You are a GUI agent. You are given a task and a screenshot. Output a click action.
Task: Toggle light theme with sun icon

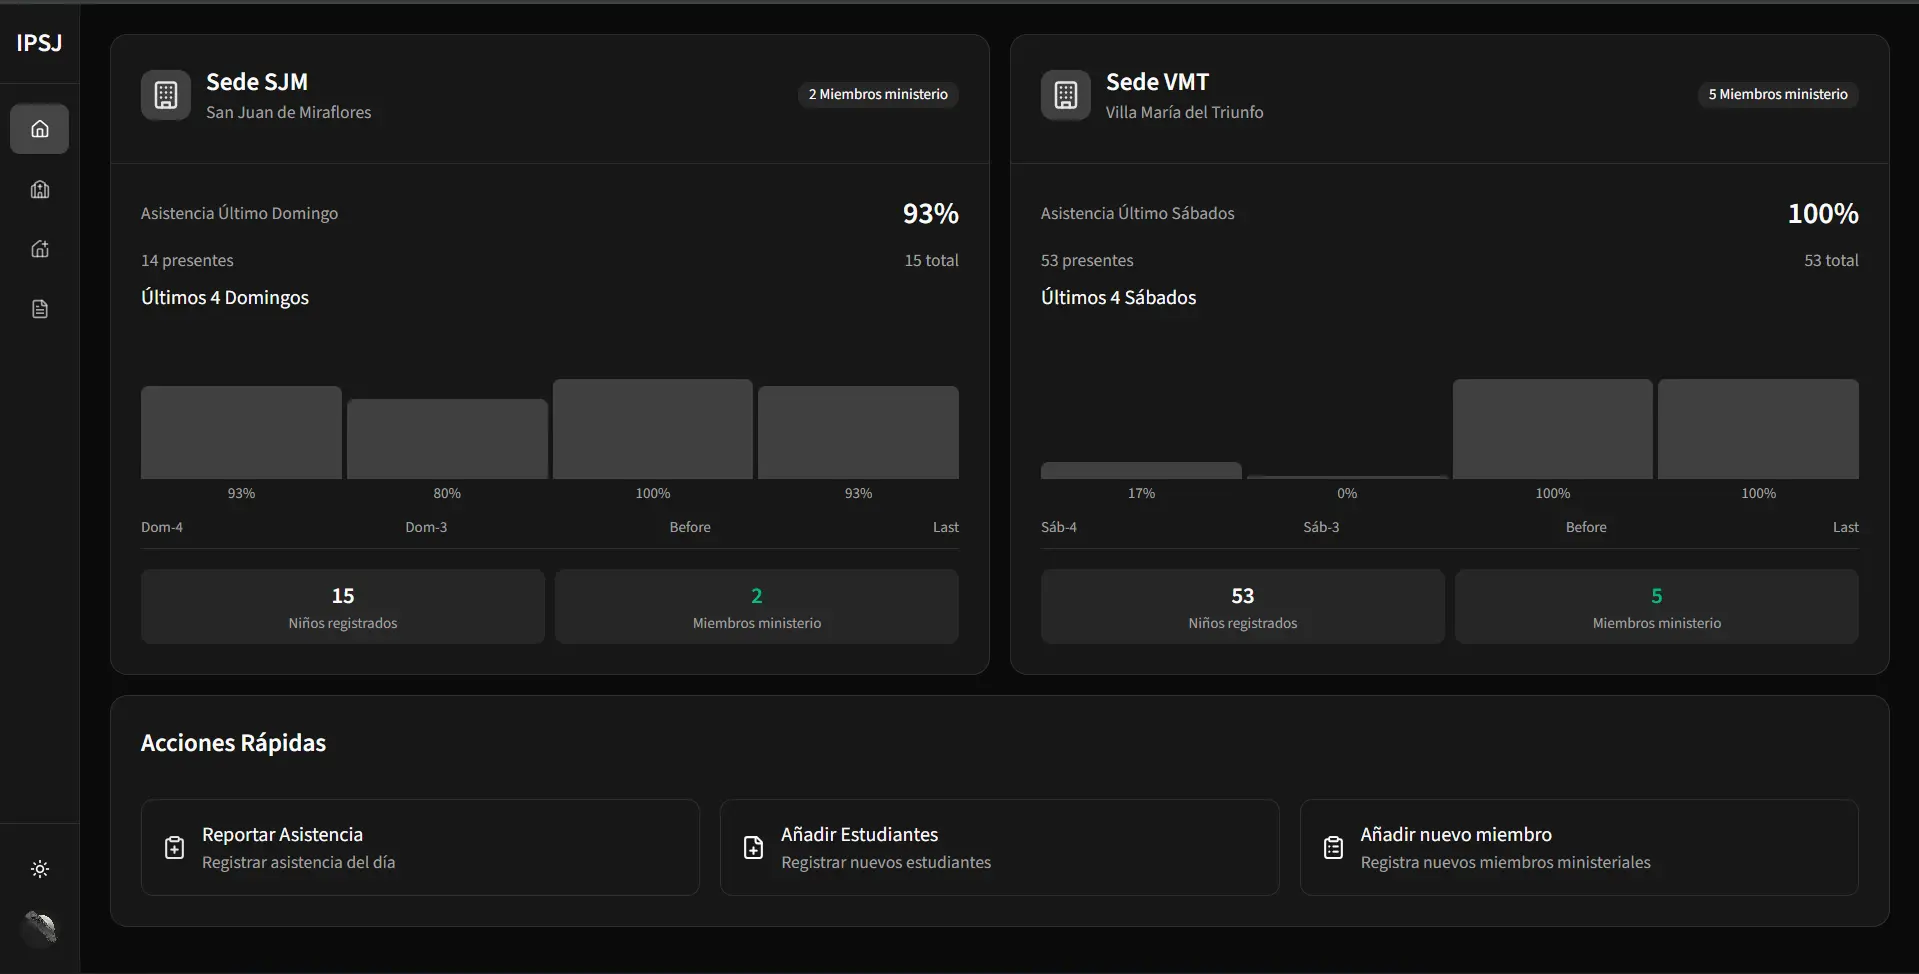click(40, 869)
